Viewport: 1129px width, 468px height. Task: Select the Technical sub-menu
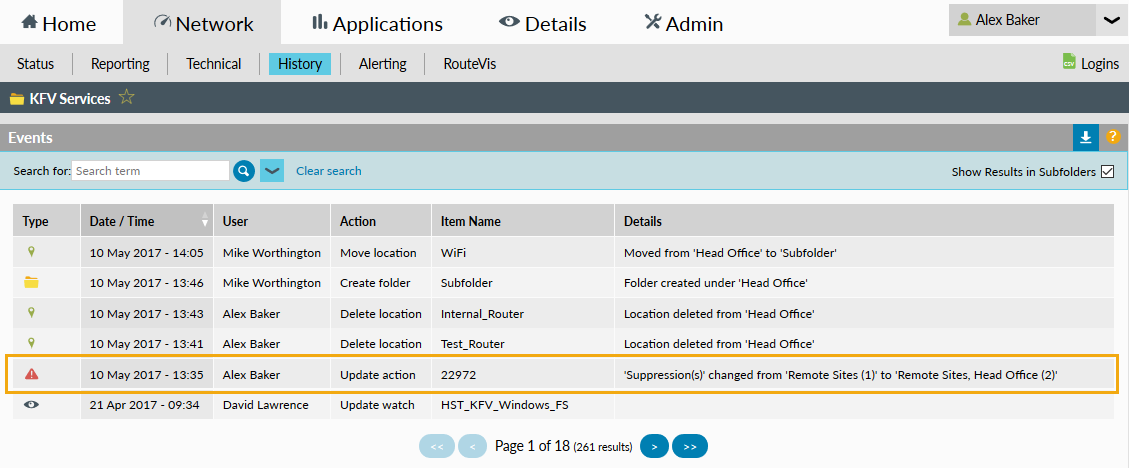(214, 64)
